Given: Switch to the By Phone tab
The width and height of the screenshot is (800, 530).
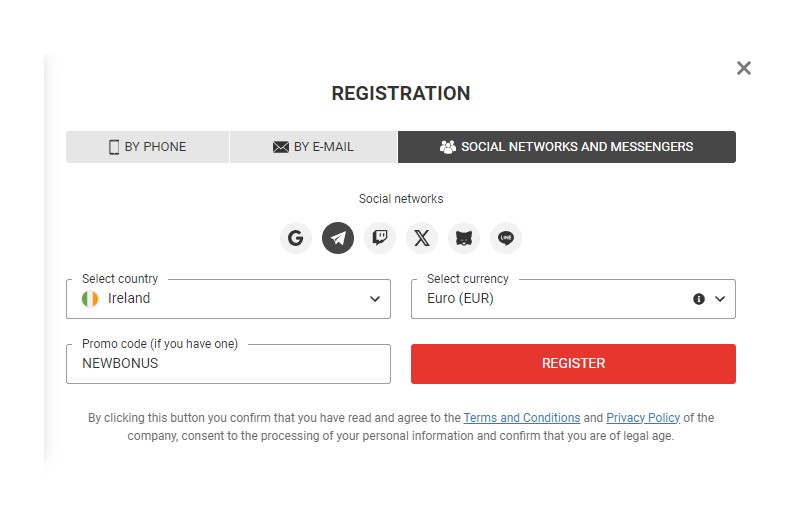Looking at the screenshot, I should click(147, 147).
